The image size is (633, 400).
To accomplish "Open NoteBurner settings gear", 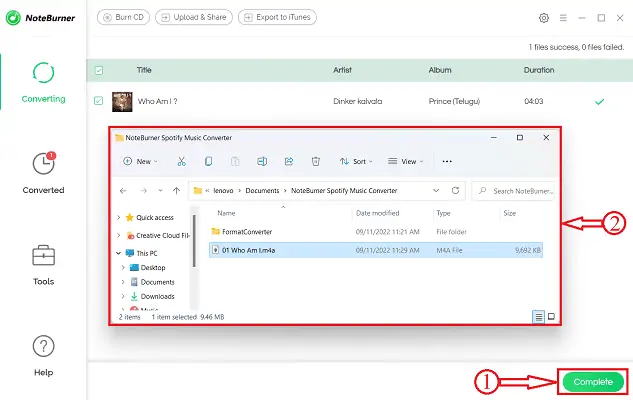I will click(x=544, y=18).
